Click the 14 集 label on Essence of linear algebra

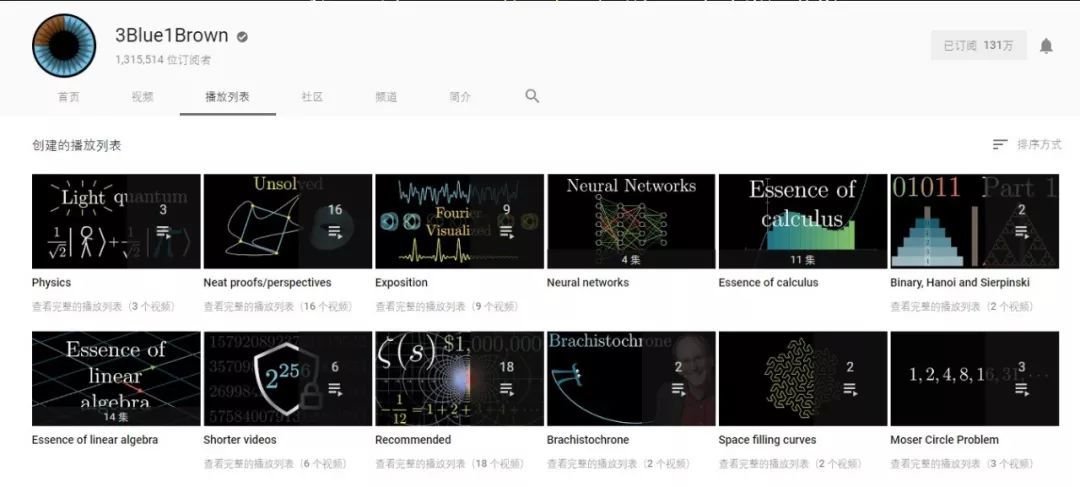click(116, 417)
